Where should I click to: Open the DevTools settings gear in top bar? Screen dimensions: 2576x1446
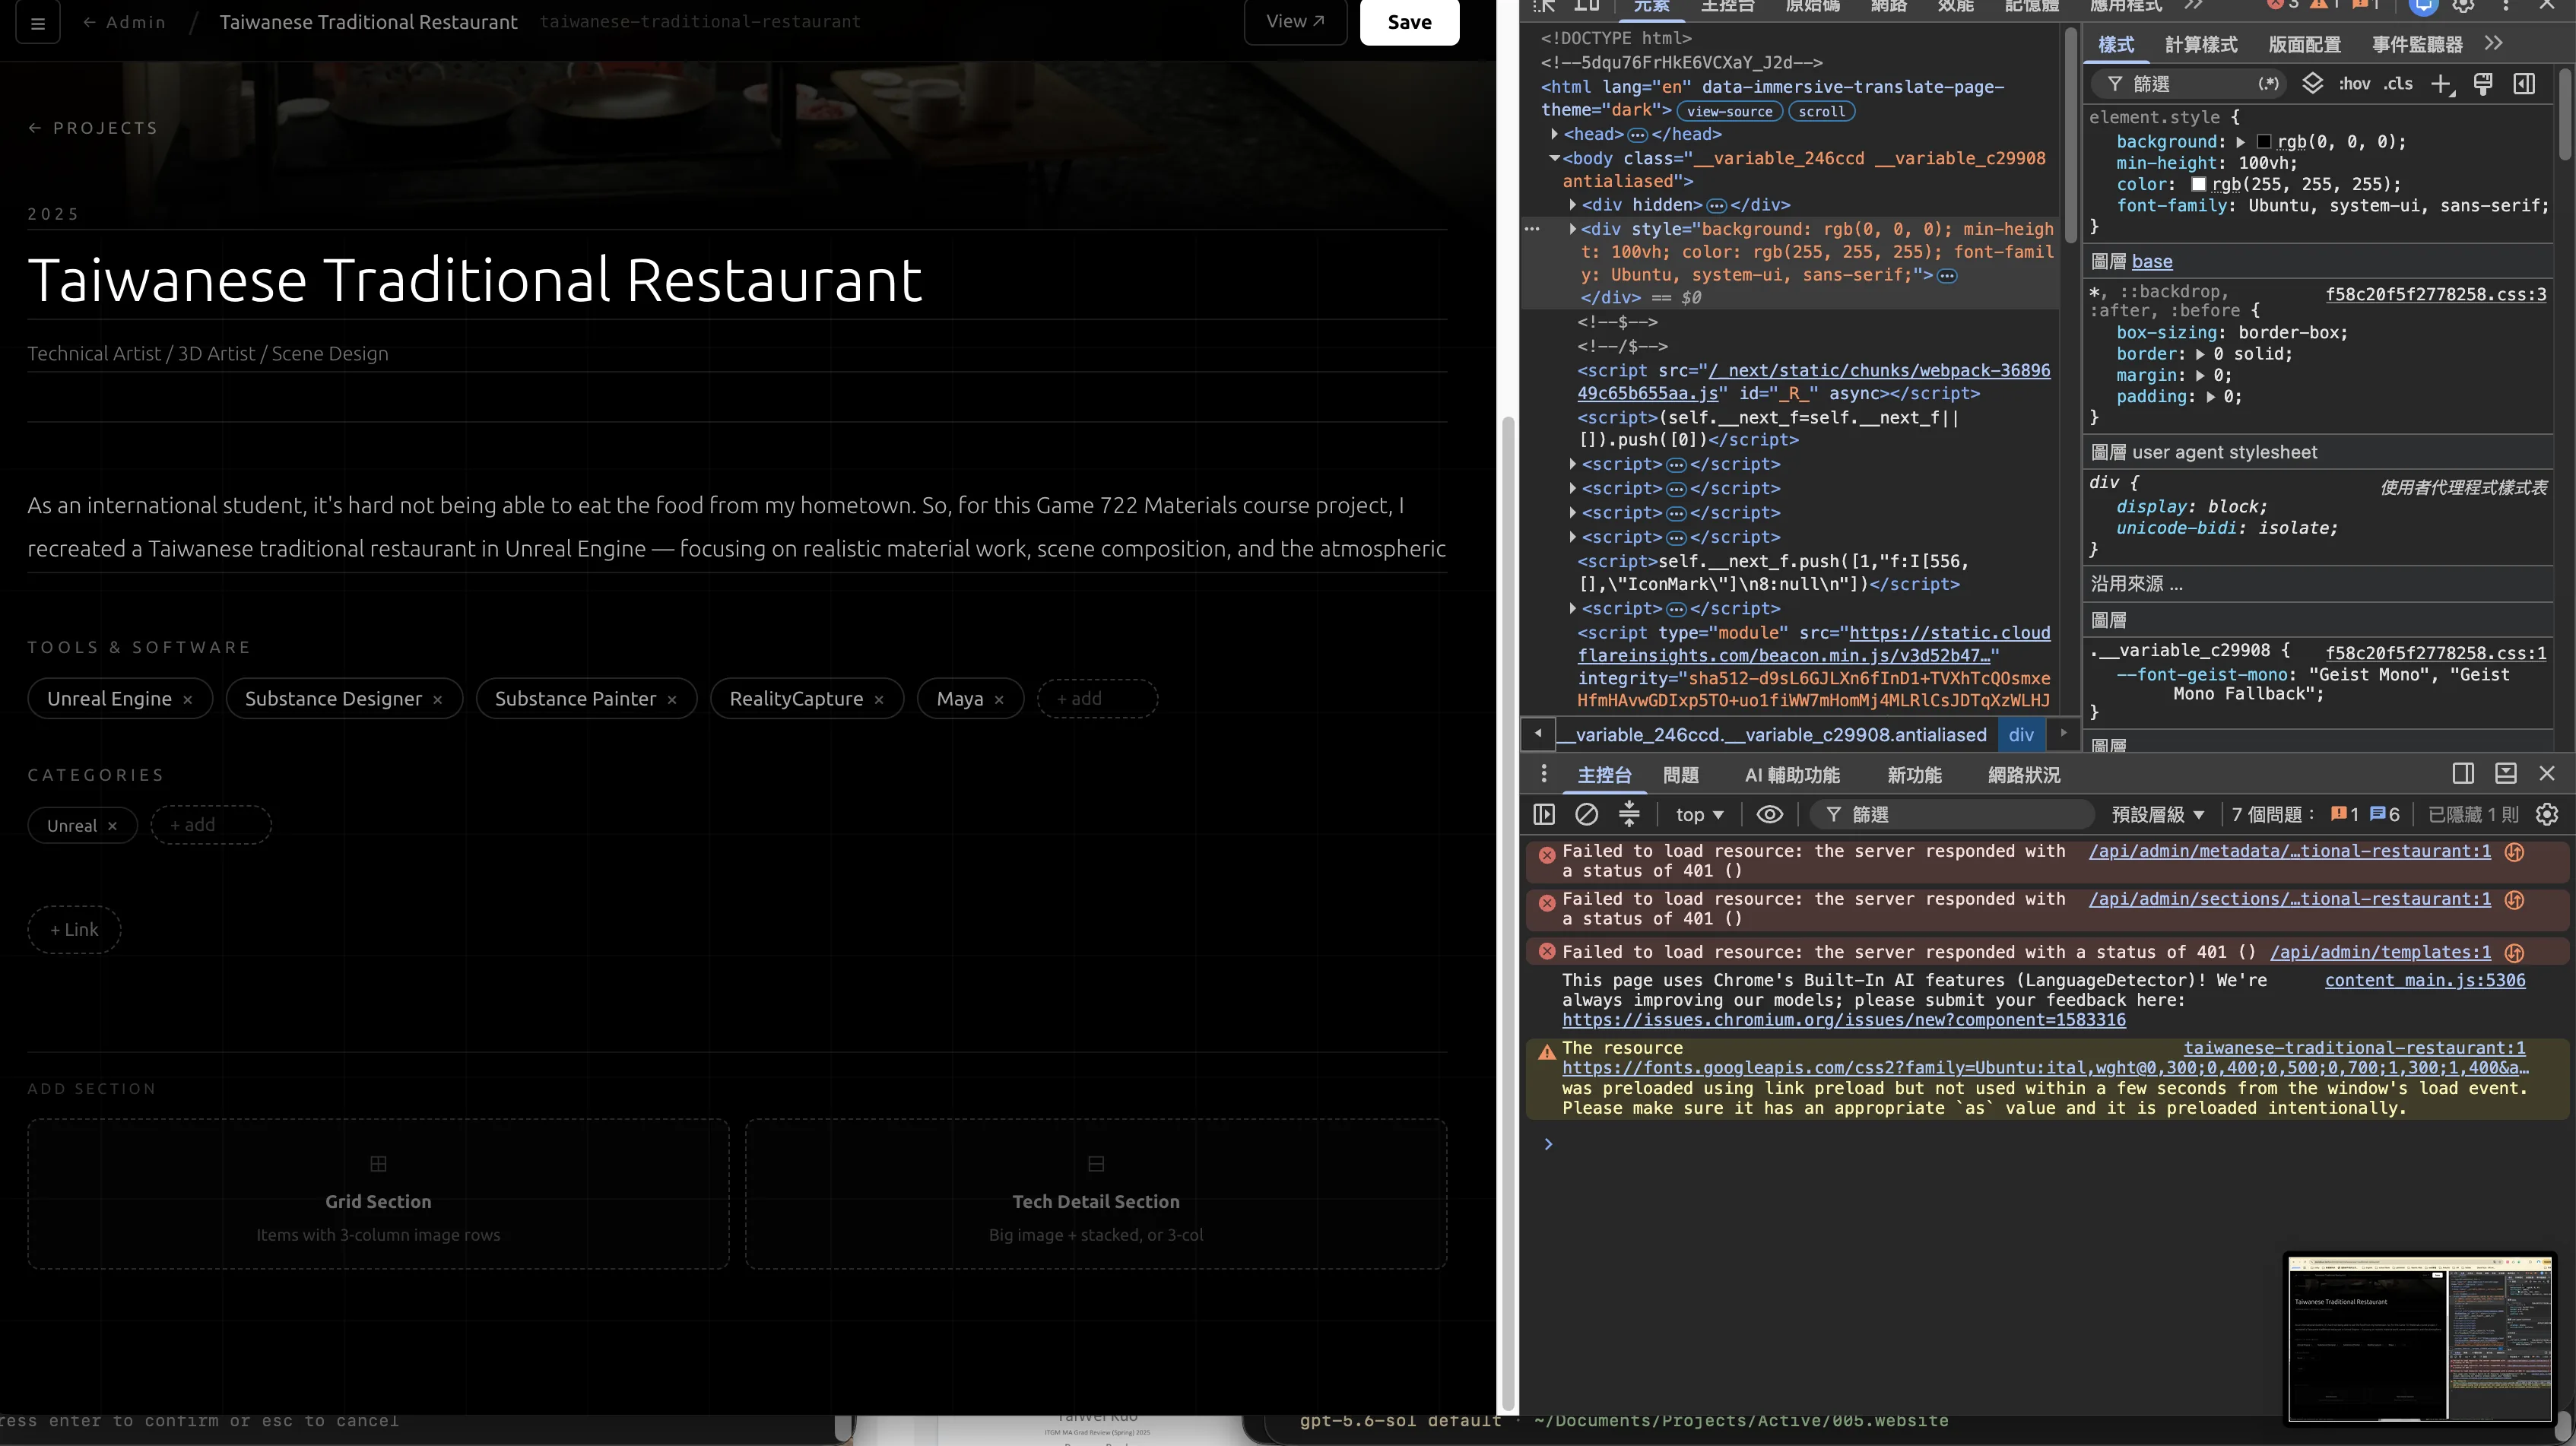[x=2464, y=6]
